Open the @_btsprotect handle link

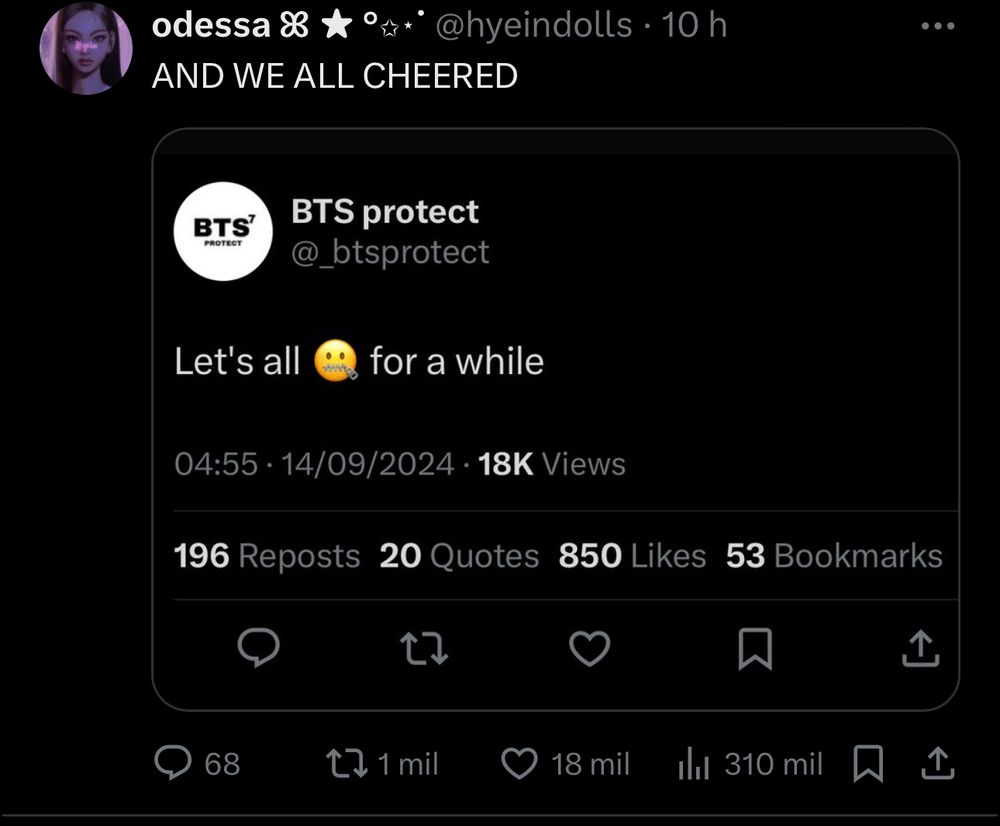click(390, 252)
